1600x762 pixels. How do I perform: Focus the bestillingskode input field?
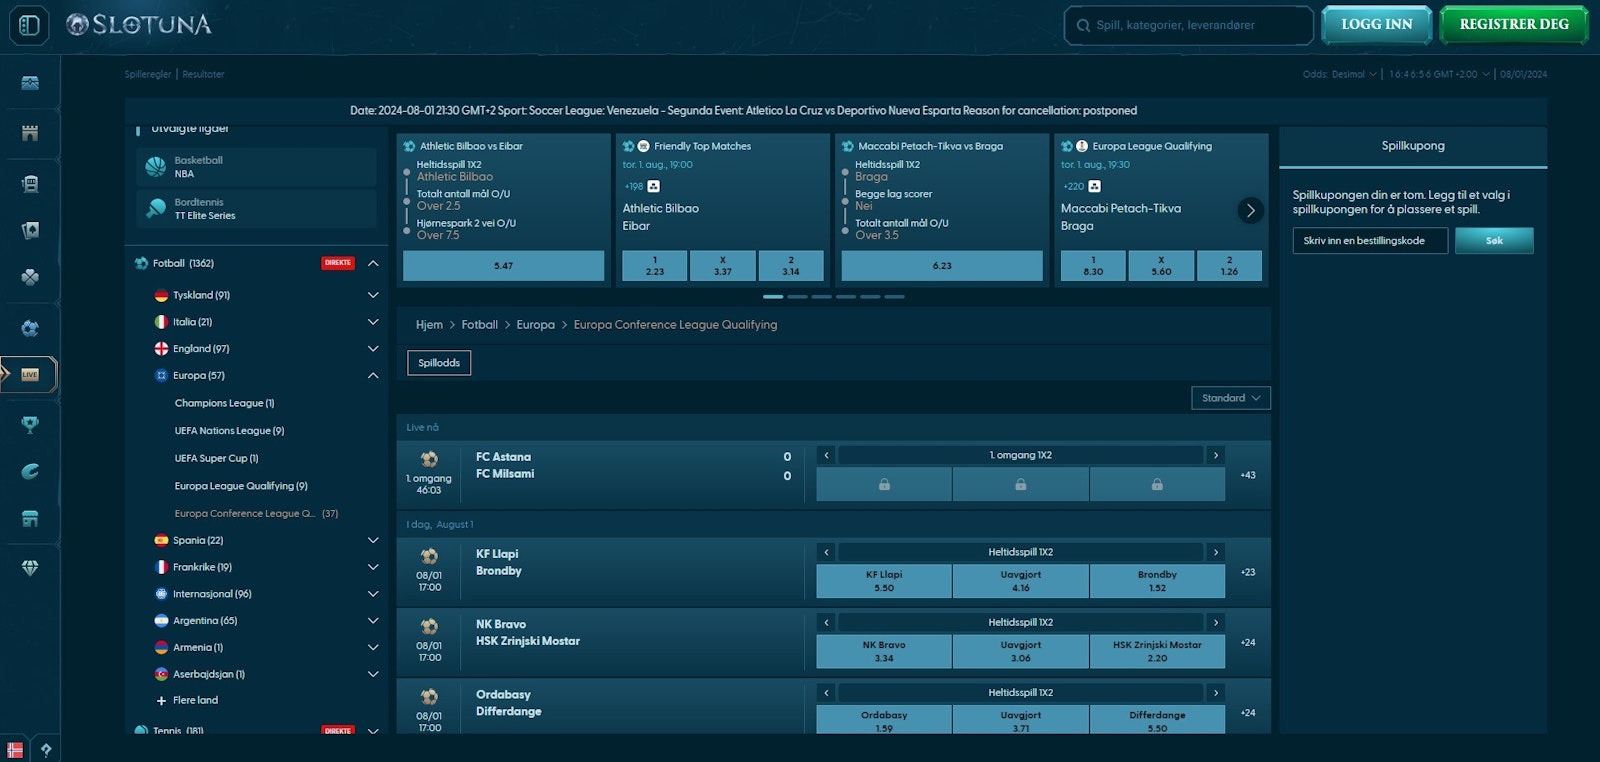click(x=1370, y=241)
